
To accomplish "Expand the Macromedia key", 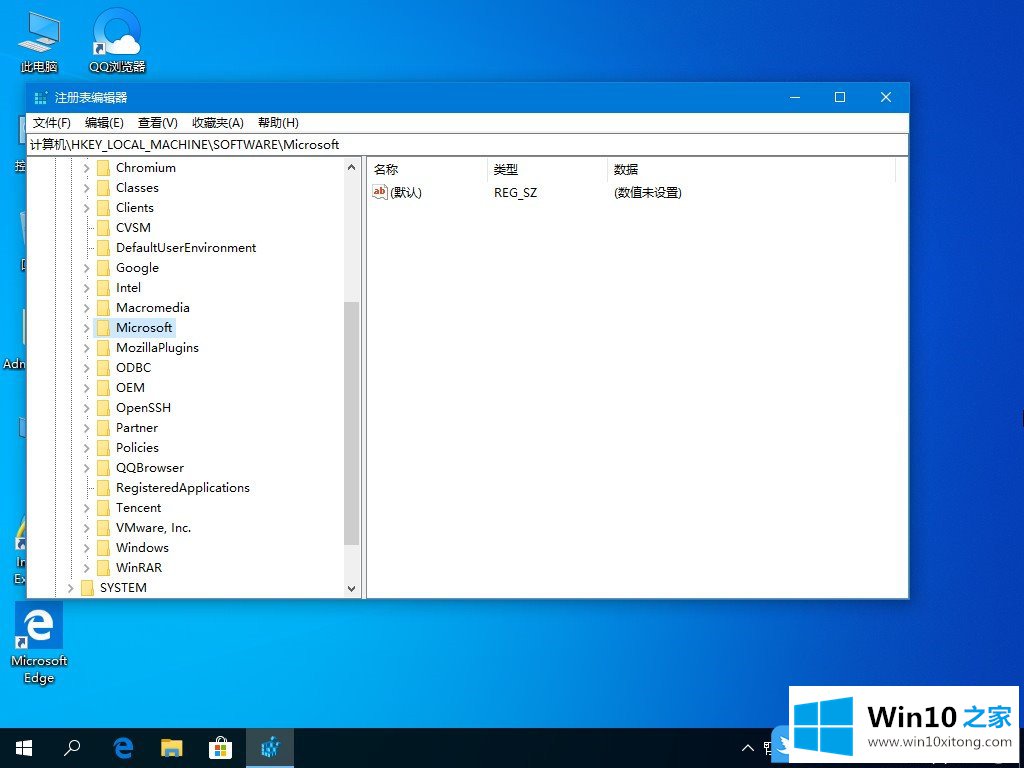I will (86, 308).
